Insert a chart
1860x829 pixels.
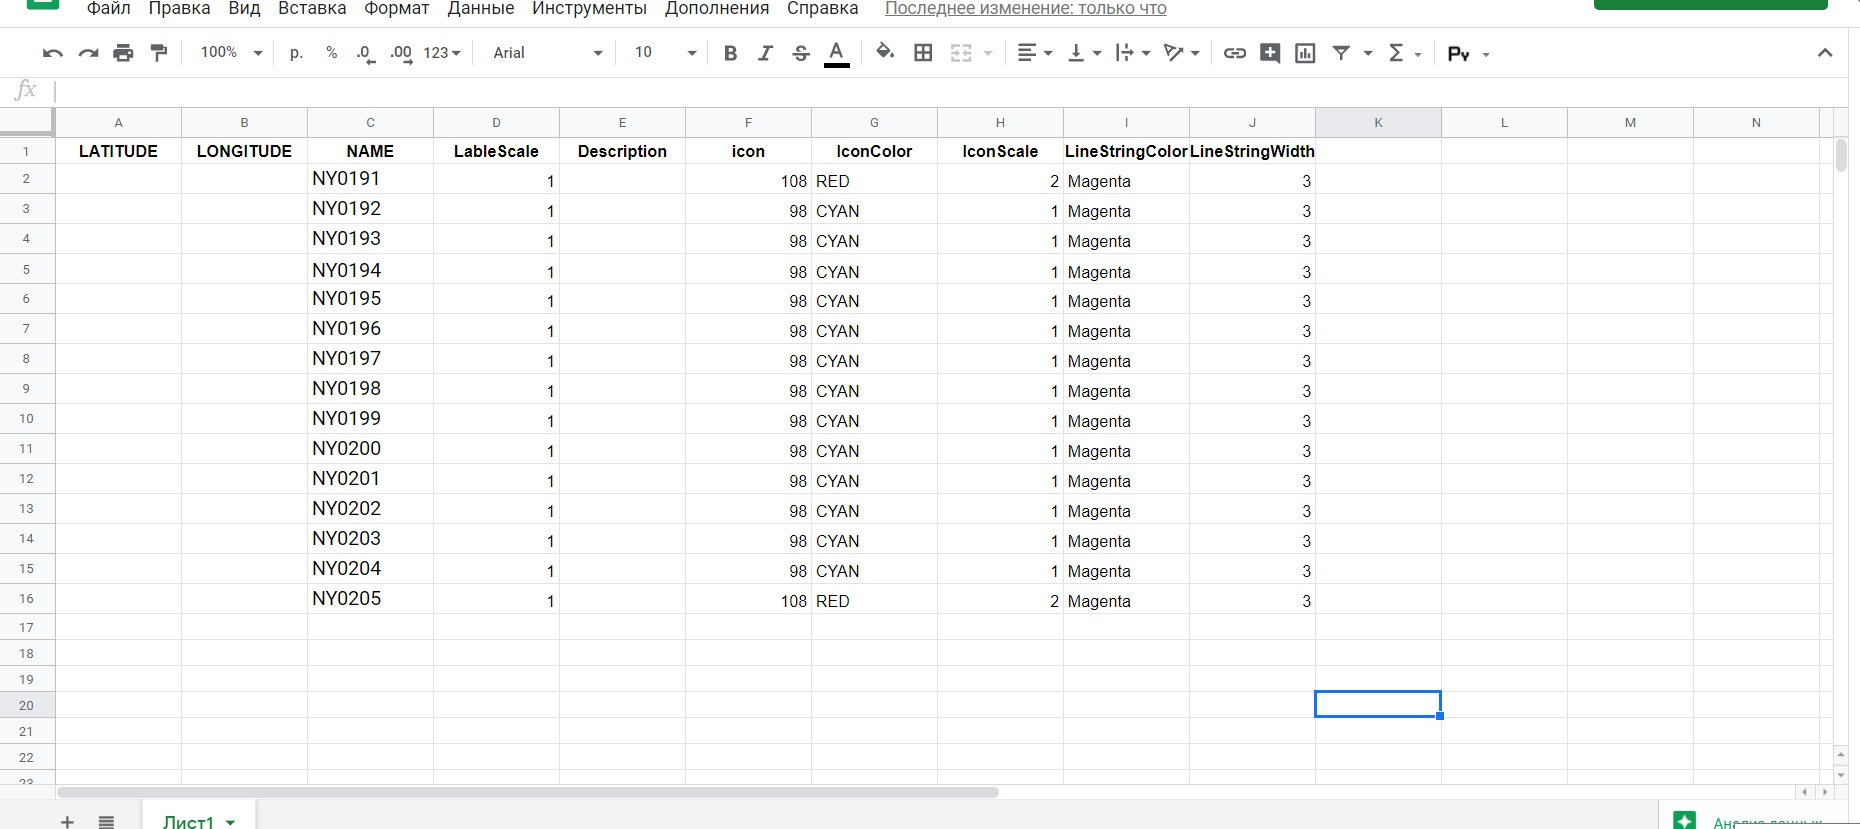(x=1305, y=53)
